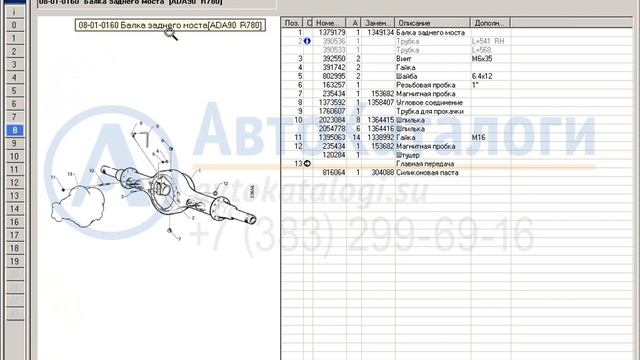Select group button 17 in sidebar
The height and width of the screenshot is (360, 640).
pyautogui.click(x=14, y=235)
